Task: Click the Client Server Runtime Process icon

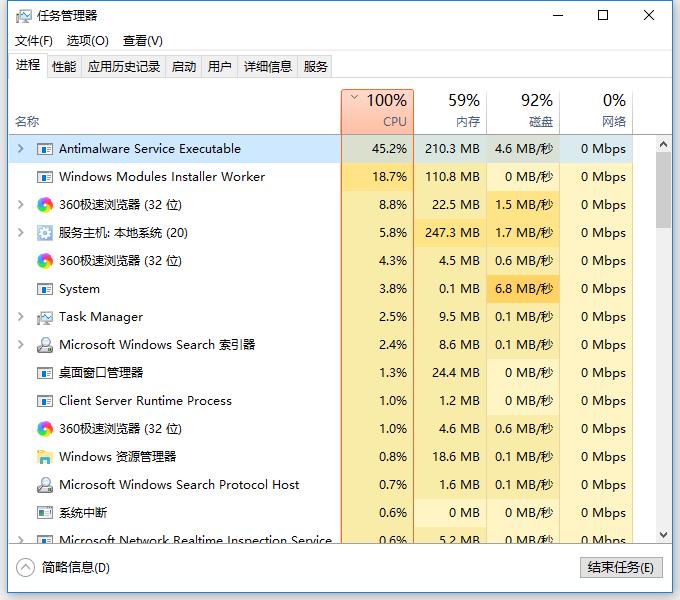Action: coord(45,401)
